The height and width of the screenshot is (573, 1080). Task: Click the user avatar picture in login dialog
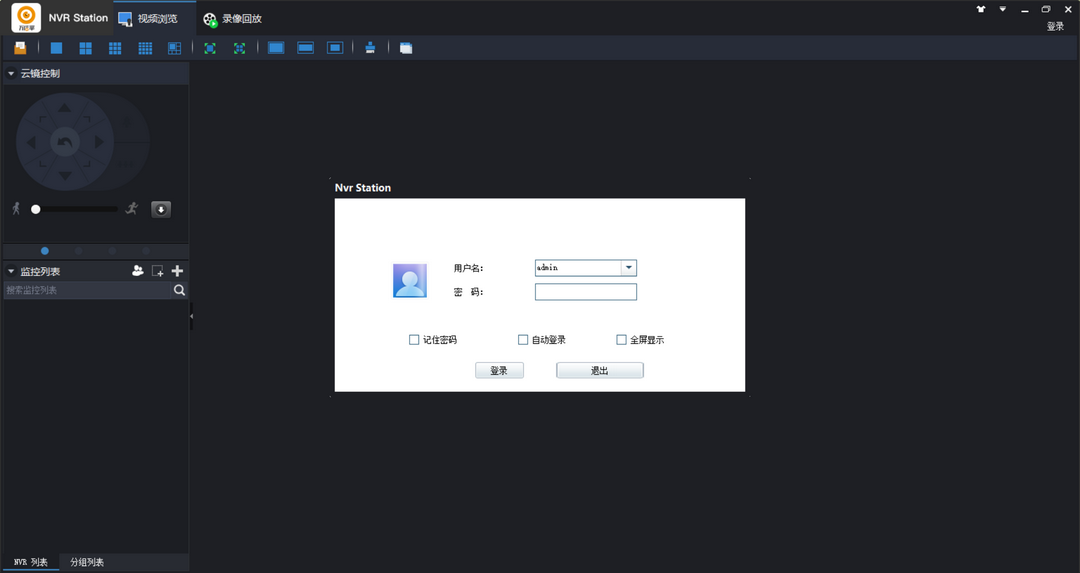click(x=410, y=281)
